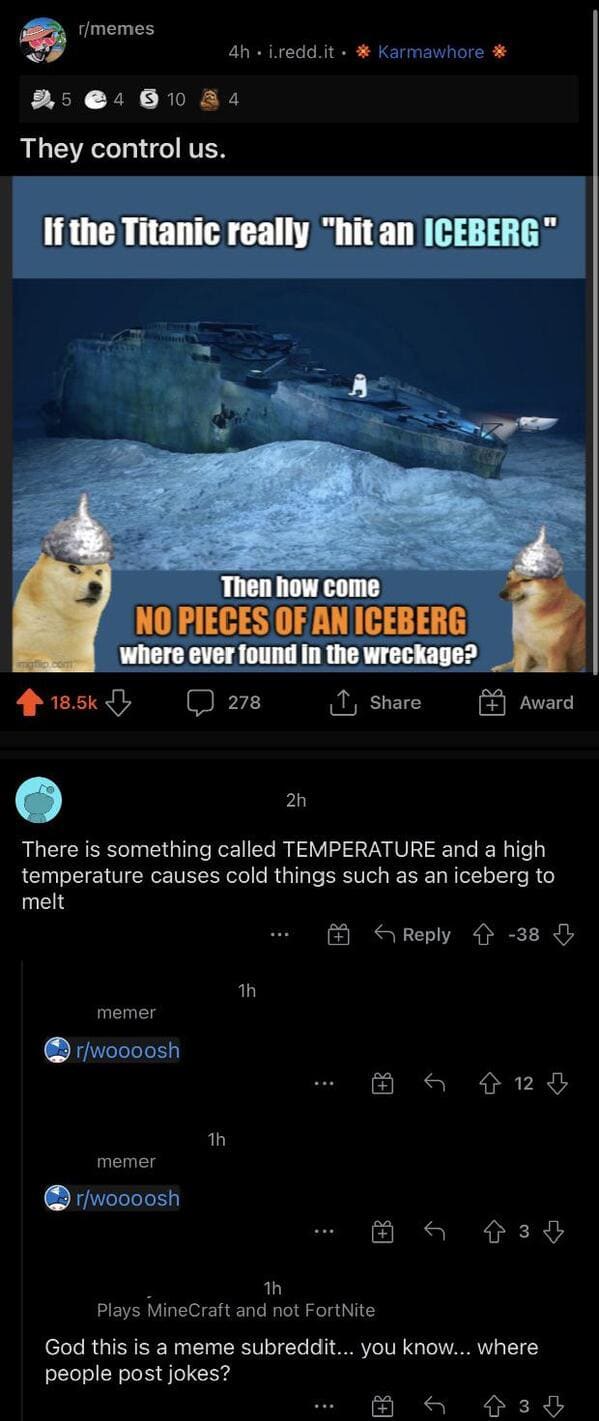Share the post
599x1421 pixels.
coord(376,703)
